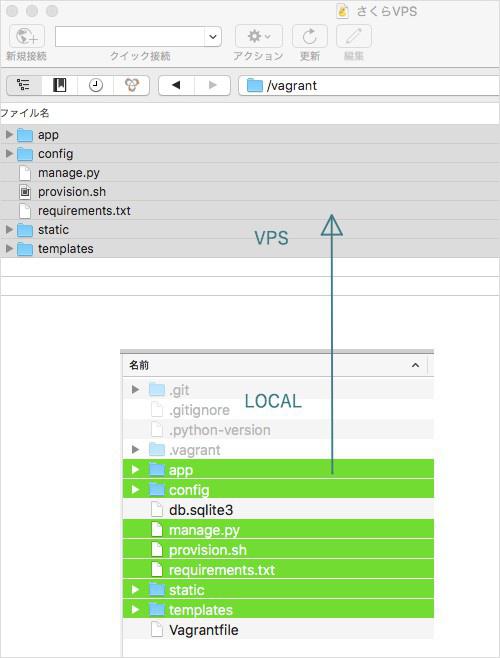Select provision.sh in the VPS list

pos(250,192)
